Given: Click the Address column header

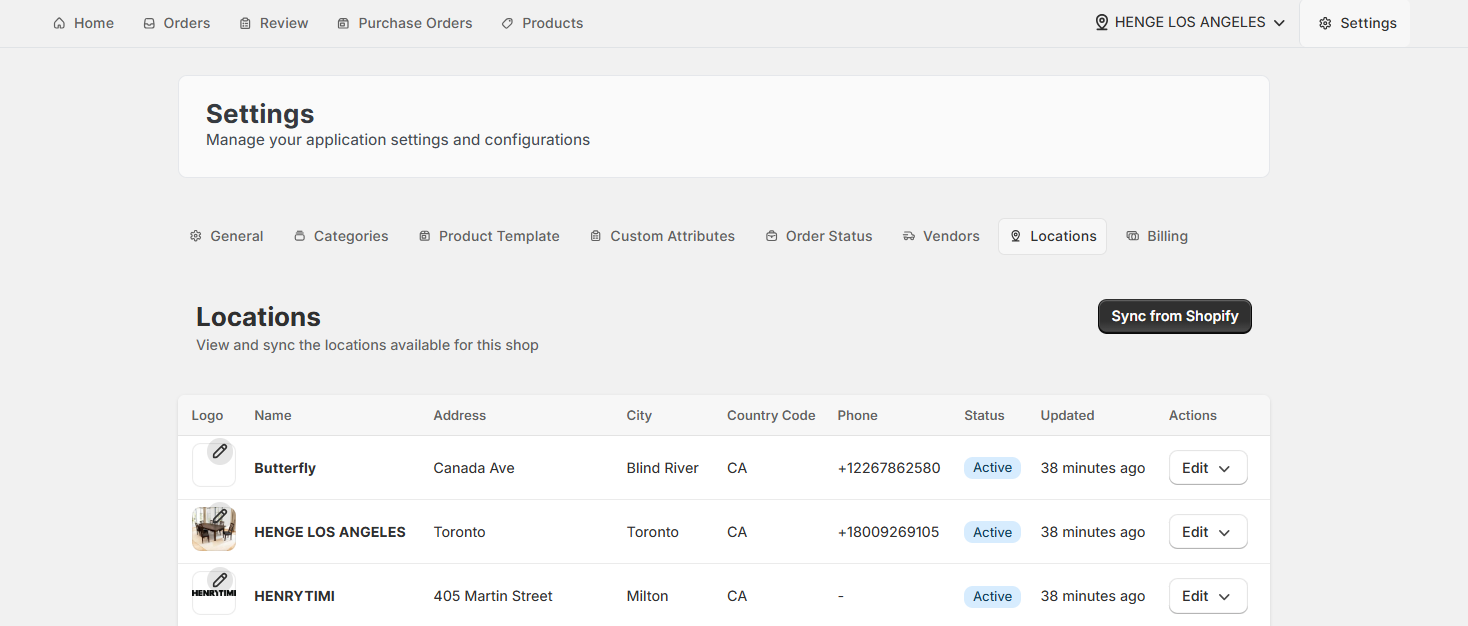Looking at the screenshot, I should [x=460, y=415].
